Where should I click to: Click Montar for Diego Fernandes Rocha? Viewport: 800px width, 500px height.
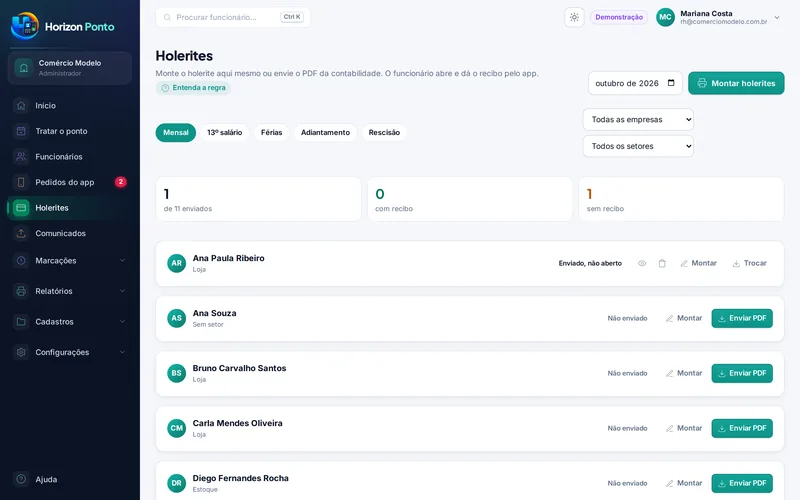click(684, 483)
